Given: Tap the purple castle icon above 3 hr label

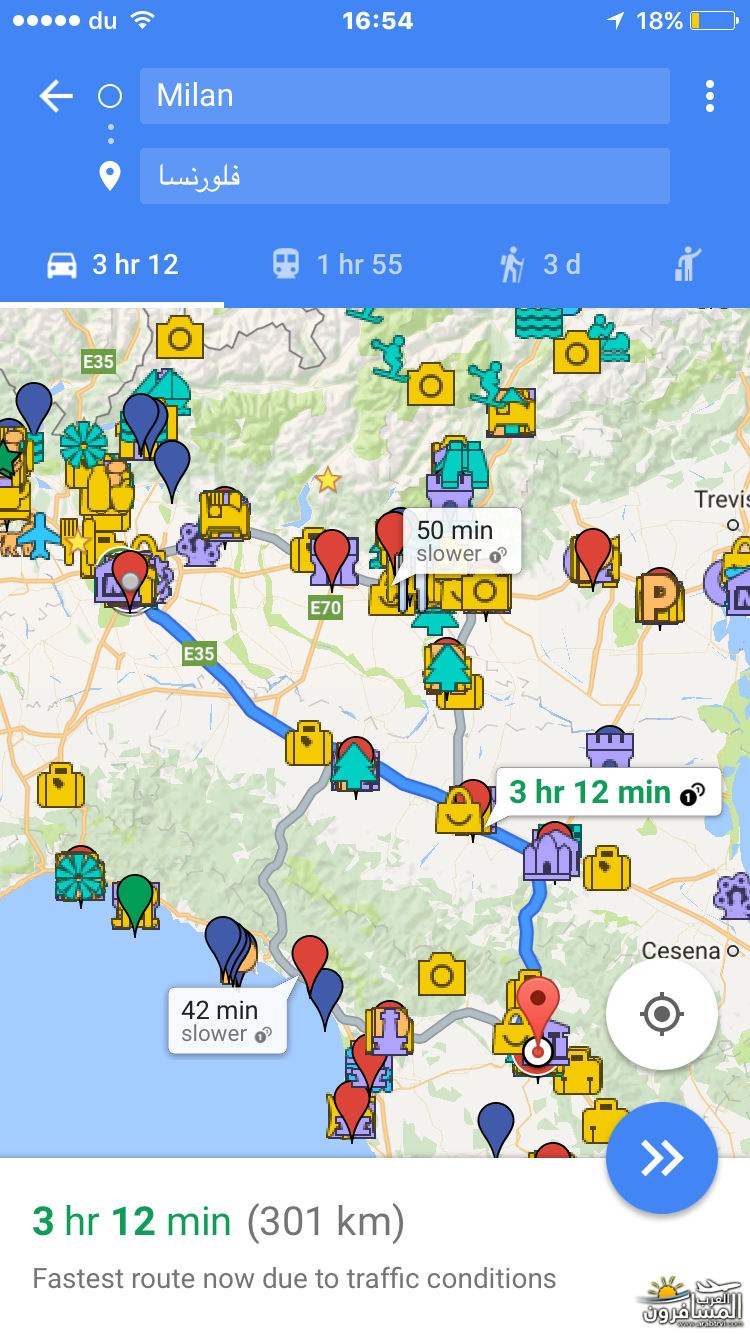Looking at the screenshot, I should (x=610, y=748).
